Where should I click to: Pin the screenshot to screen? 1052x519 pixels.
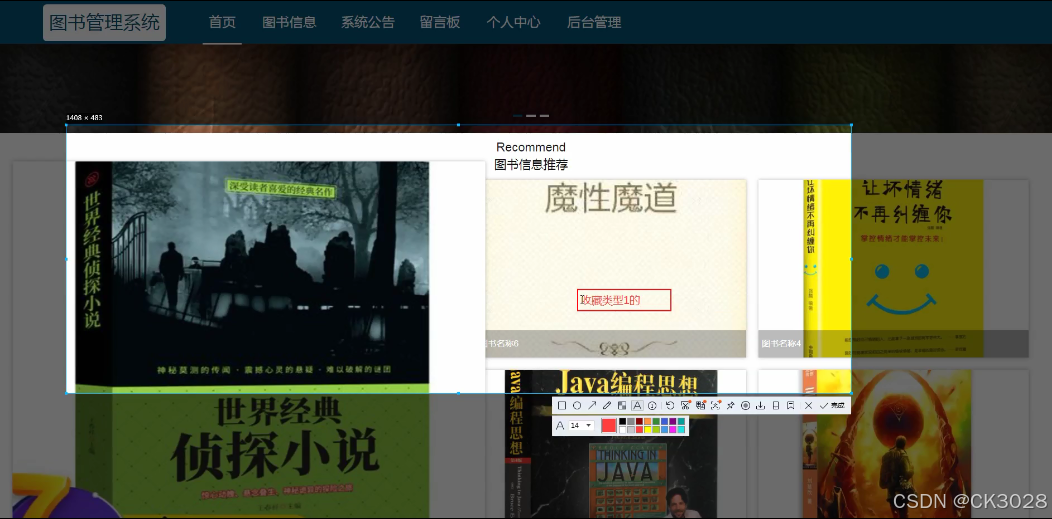coord(731,405)
